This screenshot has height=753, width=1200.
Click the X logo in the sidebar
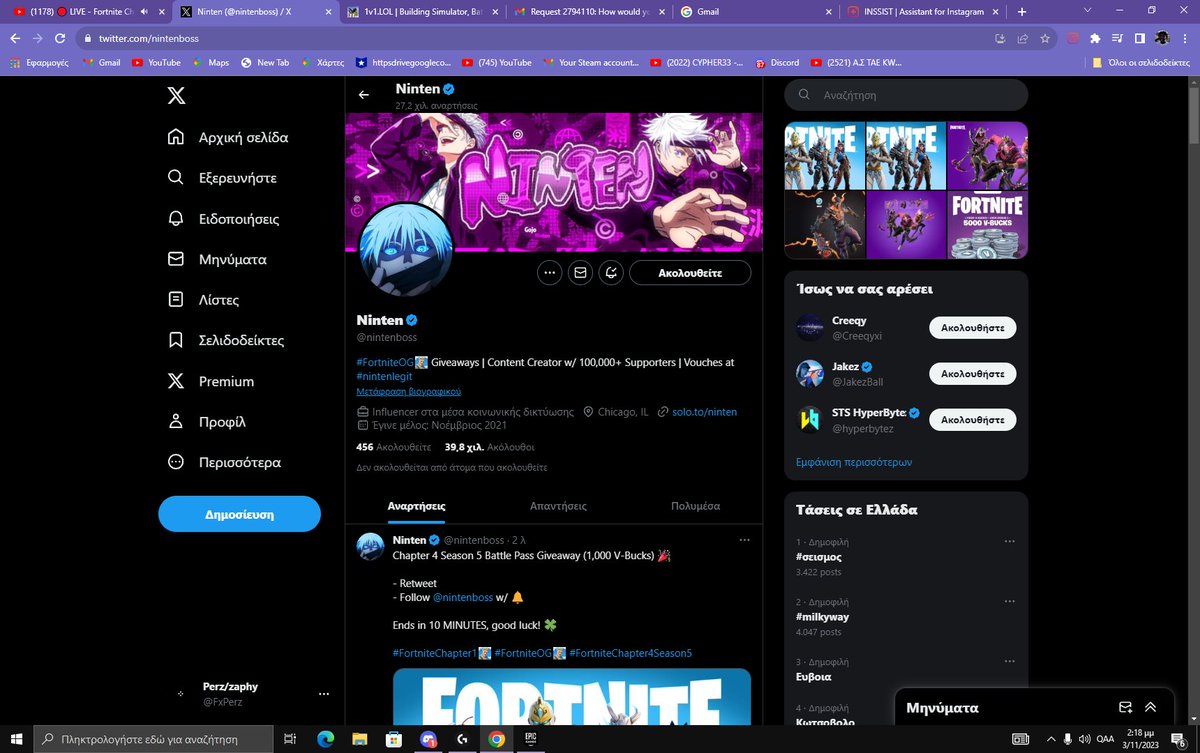(176, 96)
